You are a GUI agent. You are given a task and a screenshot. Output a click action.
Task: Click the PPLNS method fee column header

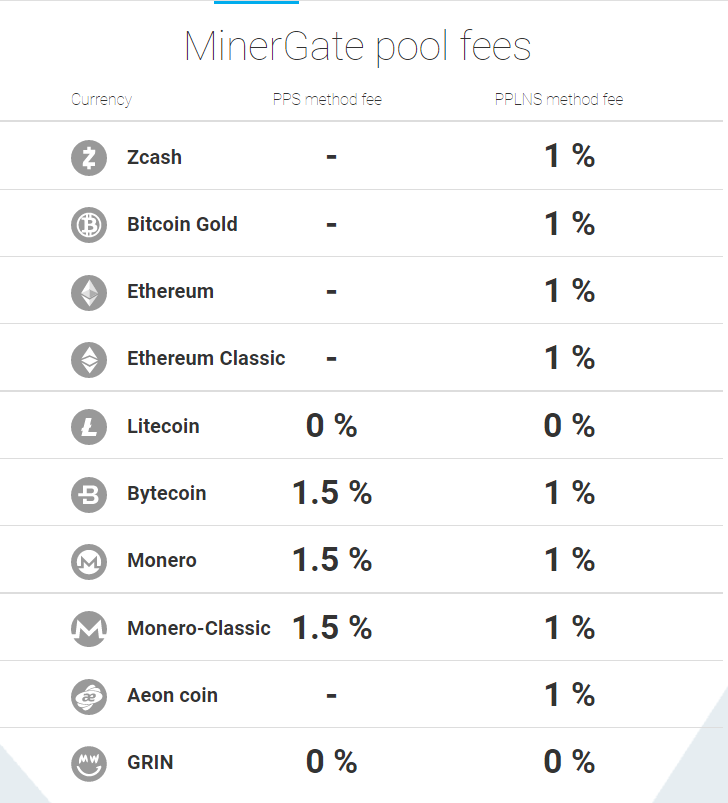tap(559, 99)
